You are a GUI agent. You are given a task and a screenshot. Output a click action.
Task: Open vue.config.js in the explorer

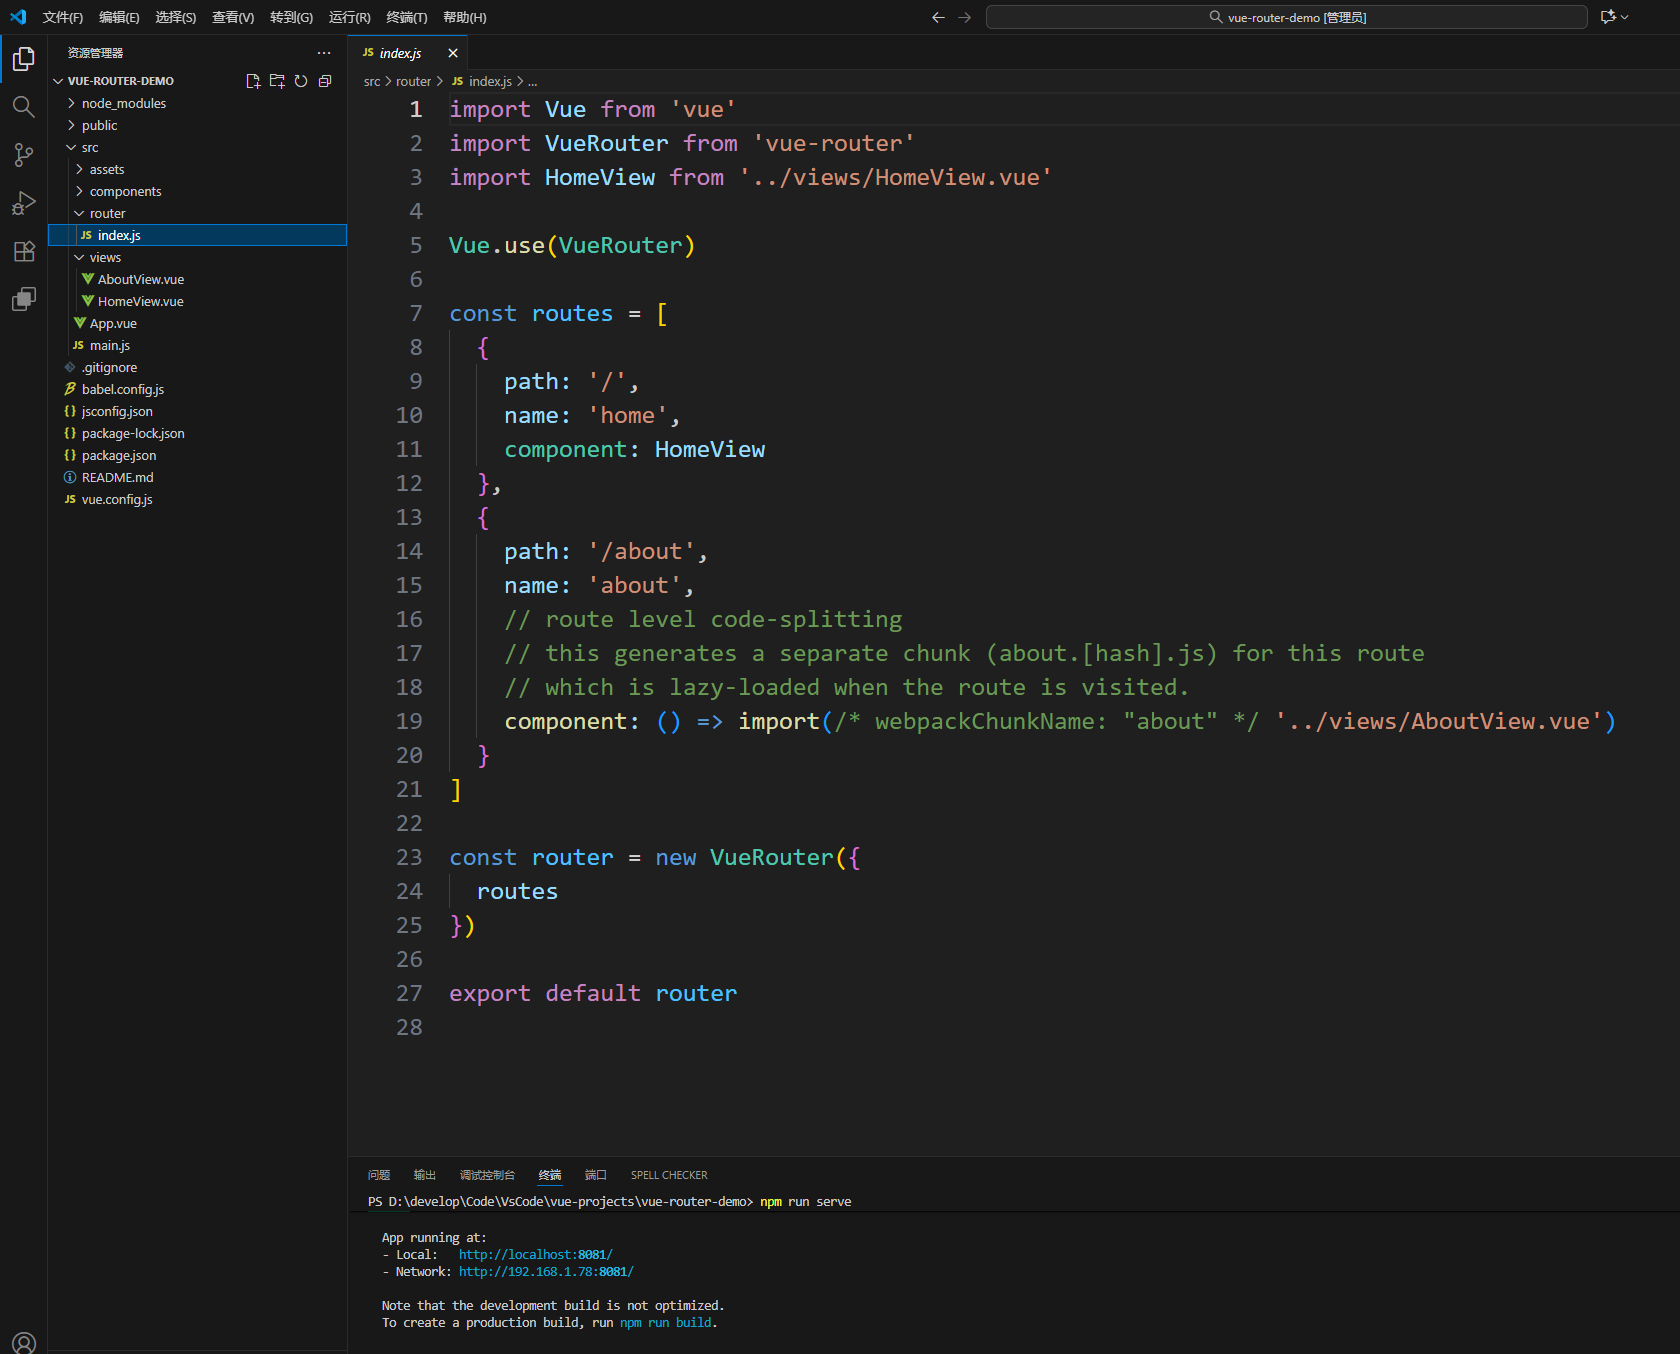(x=117, y=499)
